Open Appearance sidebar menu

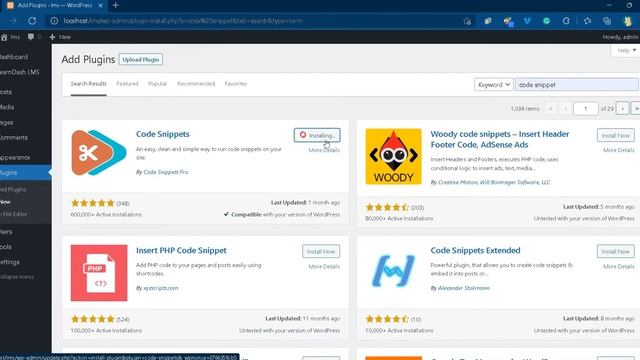tap(15, 157)
